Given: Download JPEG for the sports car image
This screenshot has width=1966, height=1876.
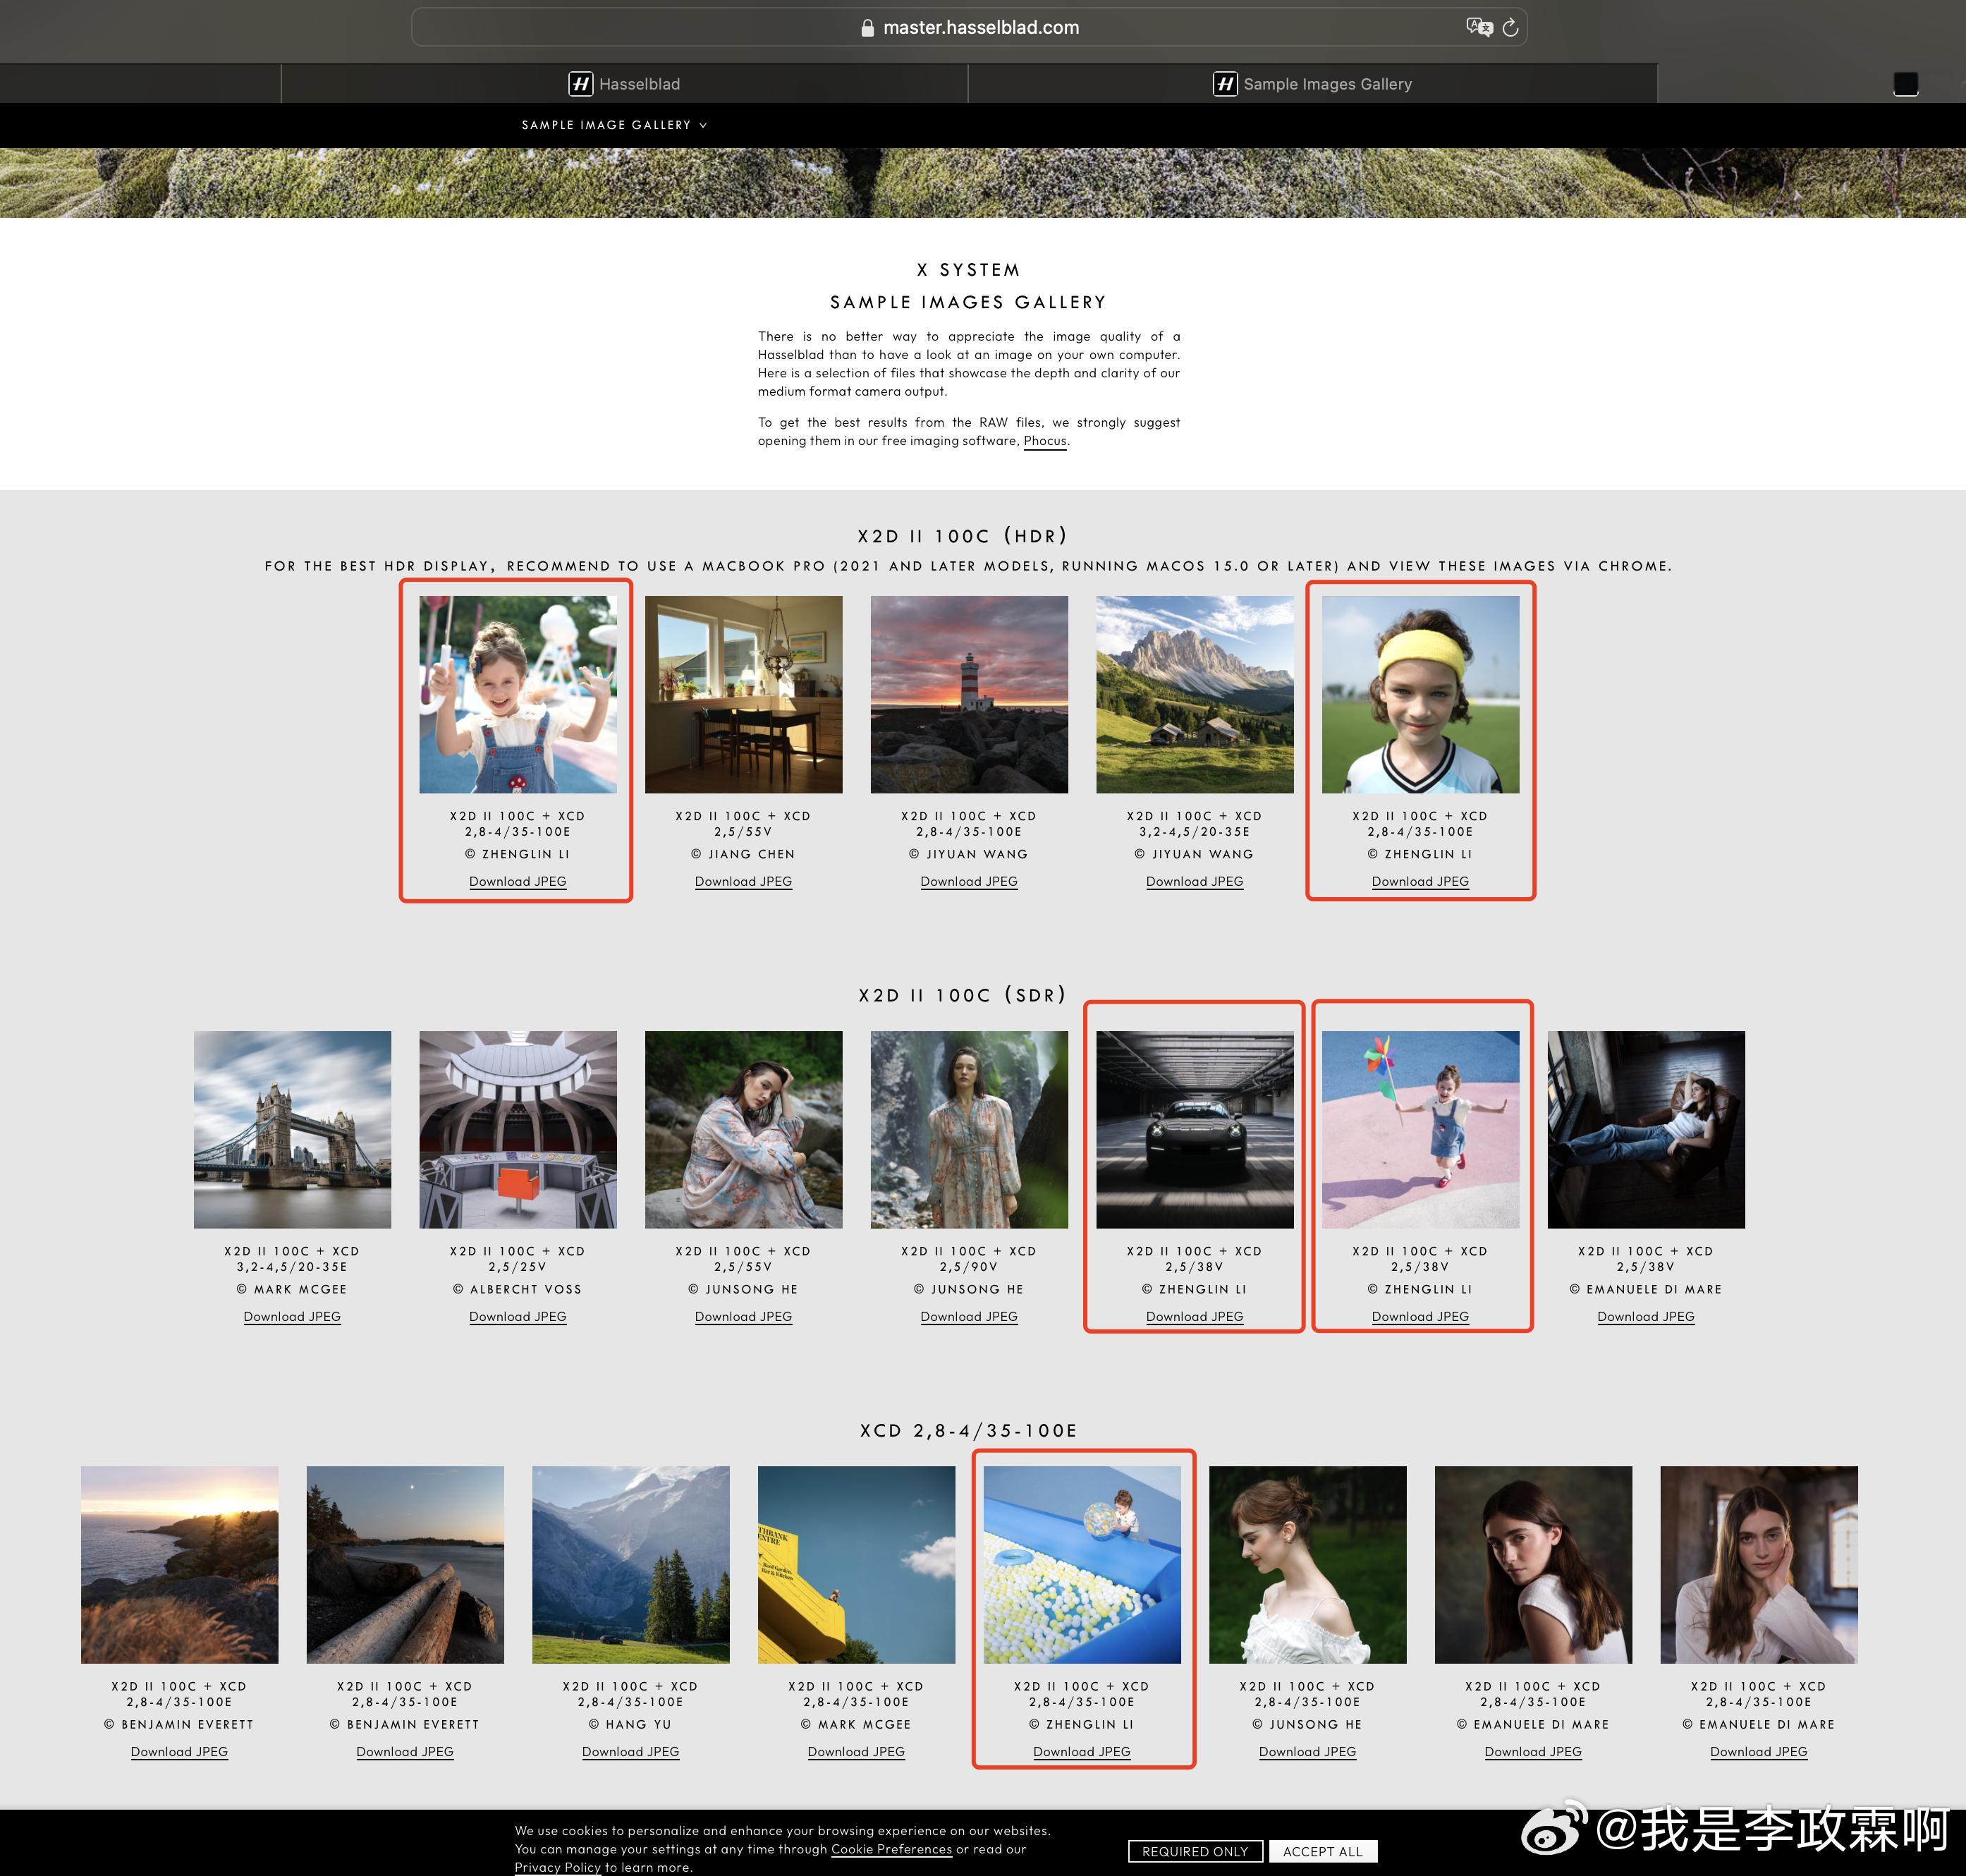Looking at the screenshot, I should [1195, 1316].
